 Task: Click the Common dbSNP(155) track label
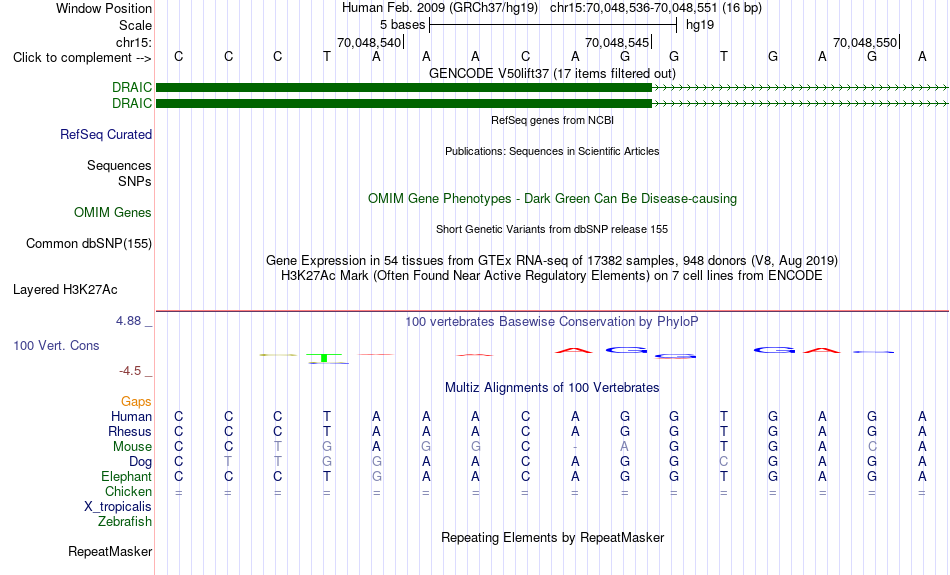tap(88, 244)
